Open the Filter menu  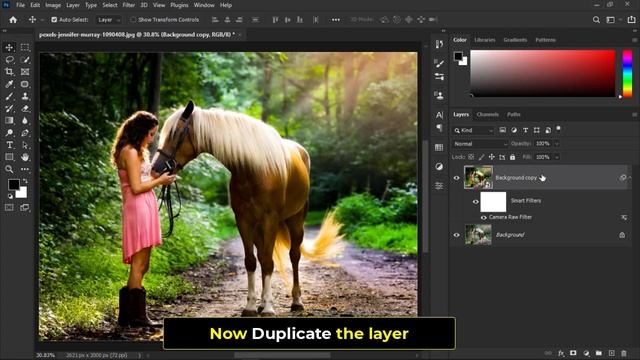129,5
